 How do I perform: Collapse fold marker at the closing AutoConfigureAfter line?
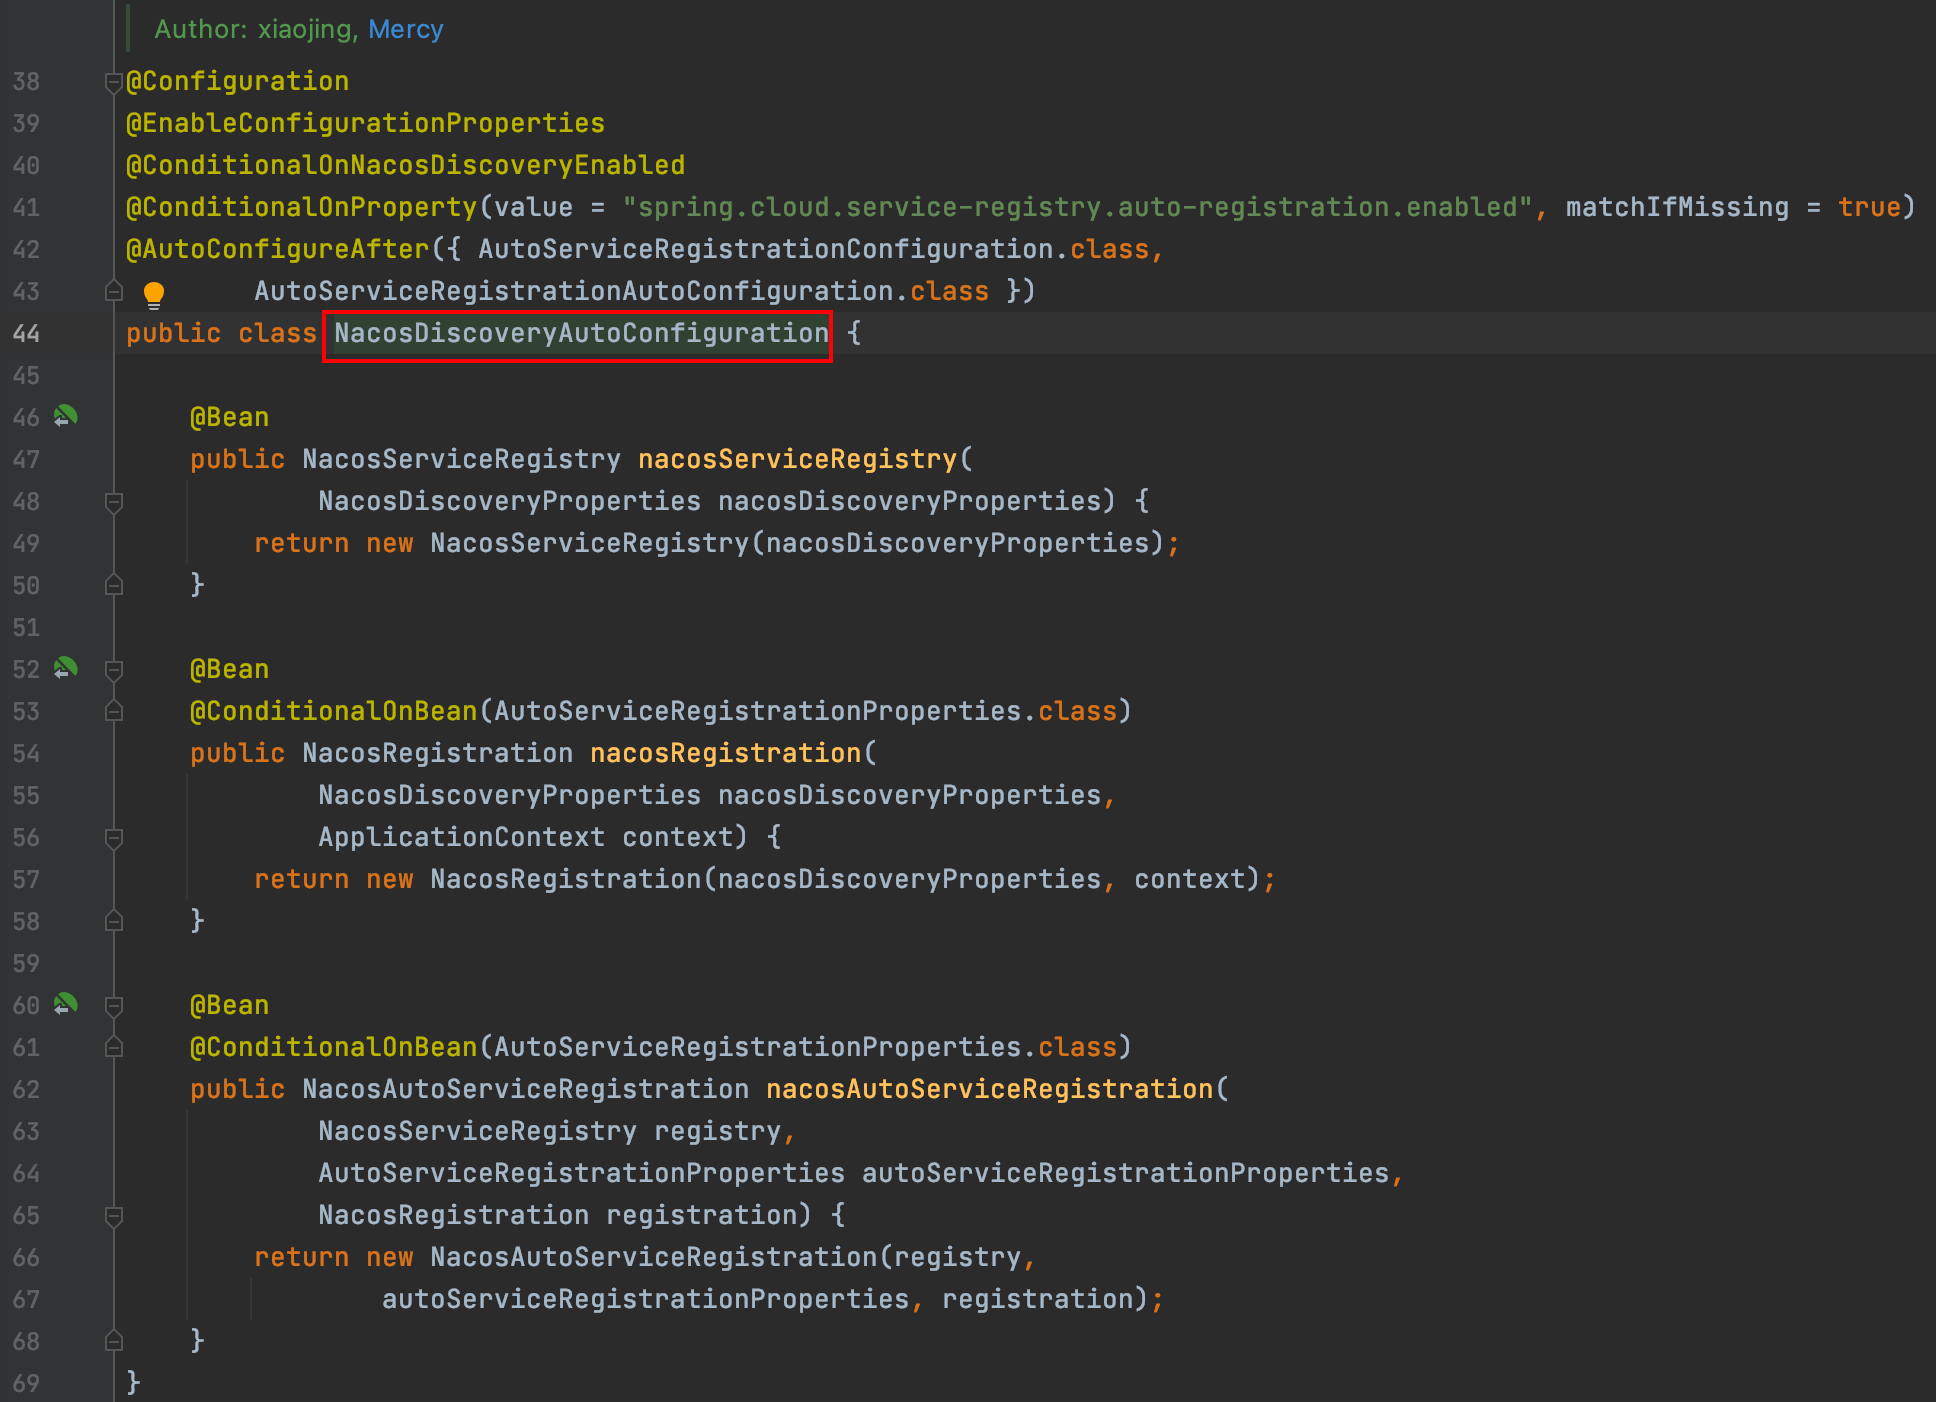[114, 291]
